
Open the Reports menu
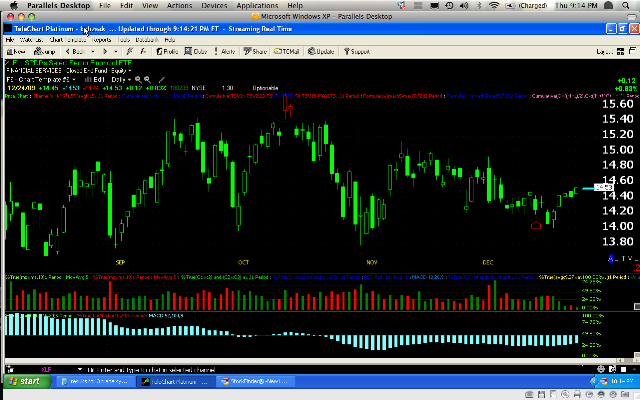pyautogui.click(x=102, y=40)
